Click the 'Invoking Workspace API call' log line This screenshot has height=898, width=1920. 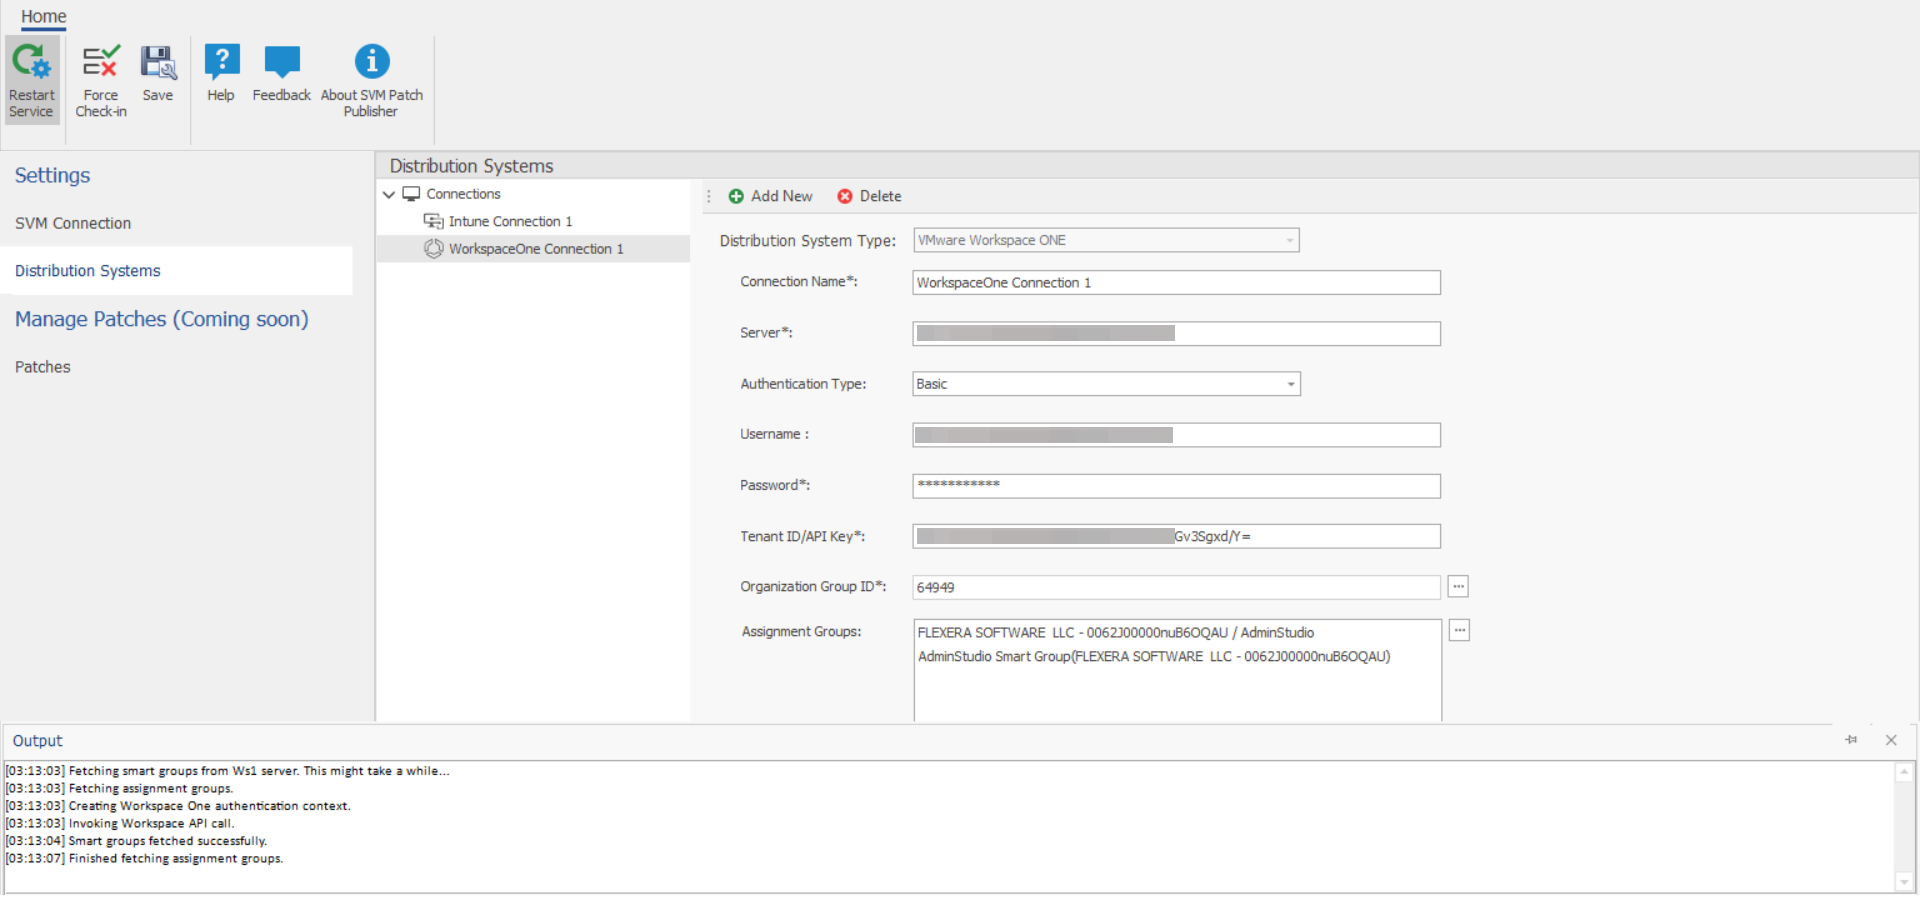(120, 824)
